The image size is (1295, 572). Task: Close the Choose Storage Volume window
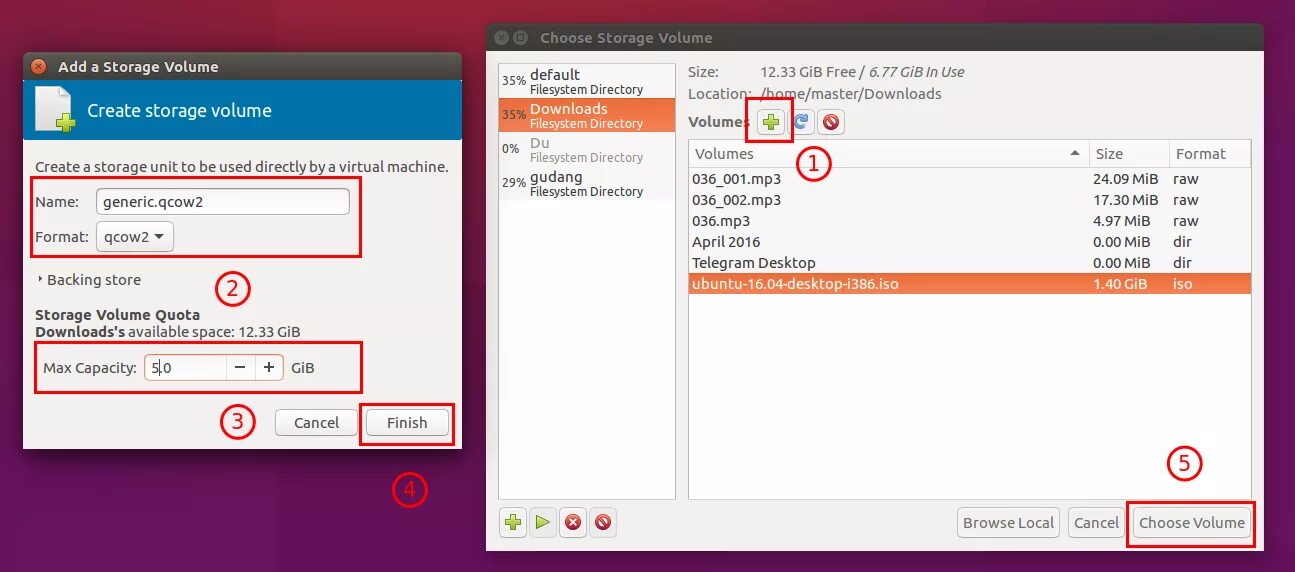[502, 38]
